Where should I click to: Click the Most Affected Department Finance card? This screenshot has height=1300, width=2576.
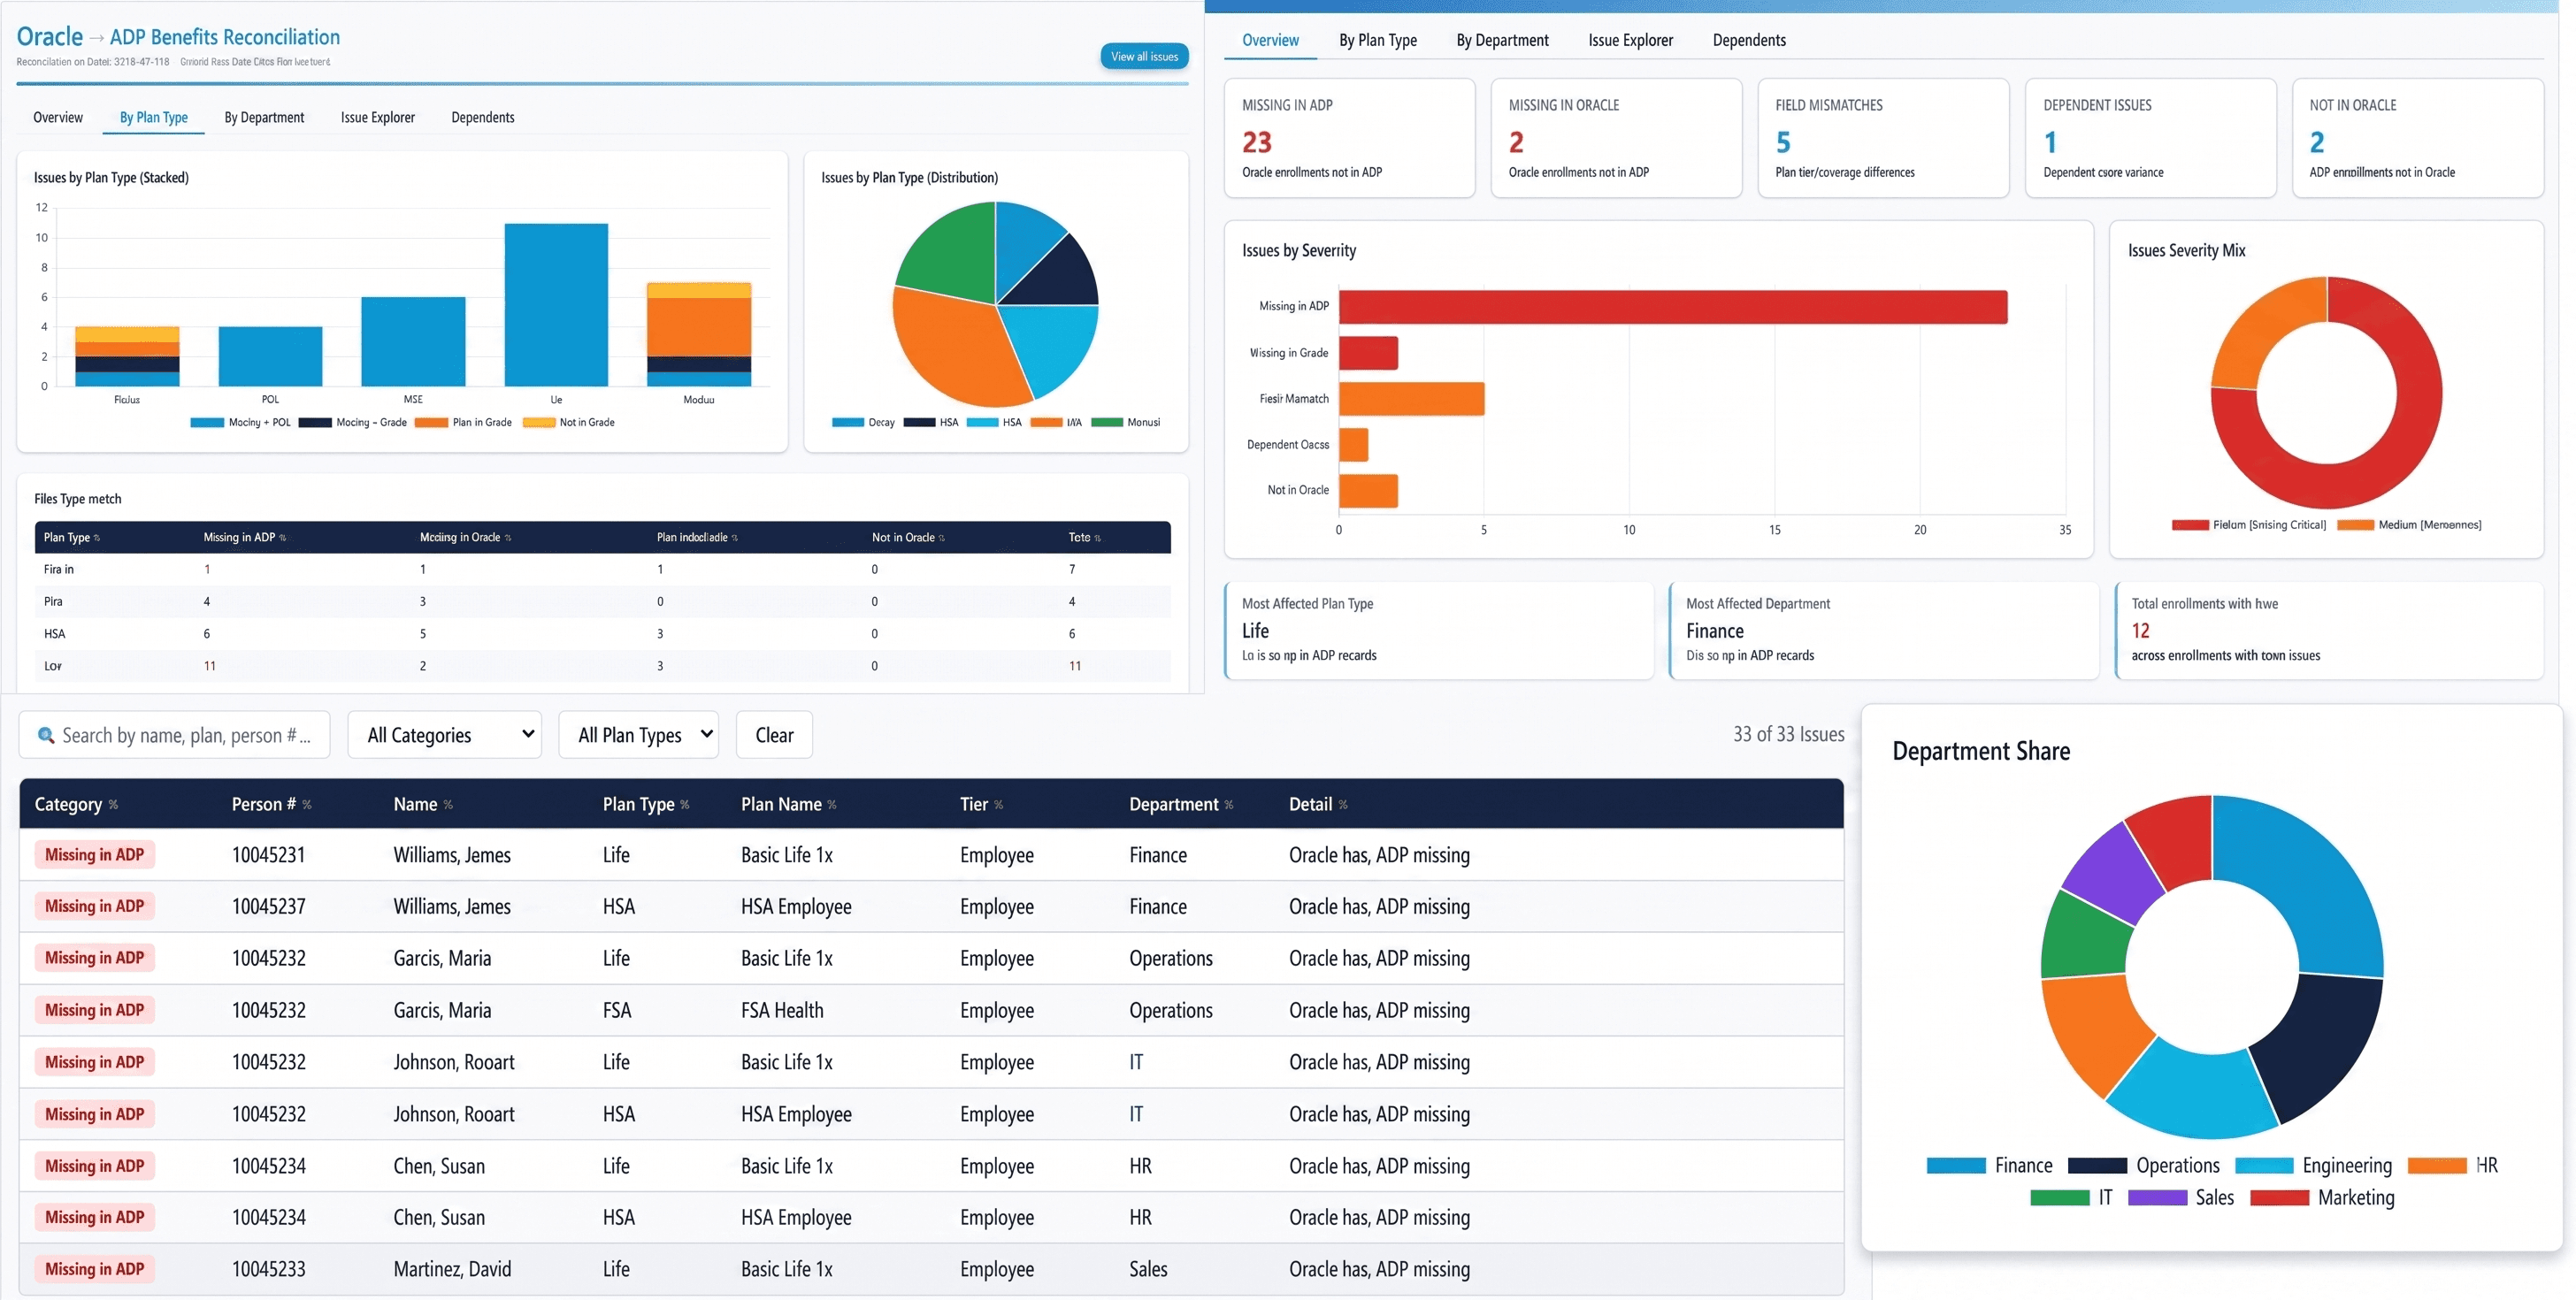1883,631
